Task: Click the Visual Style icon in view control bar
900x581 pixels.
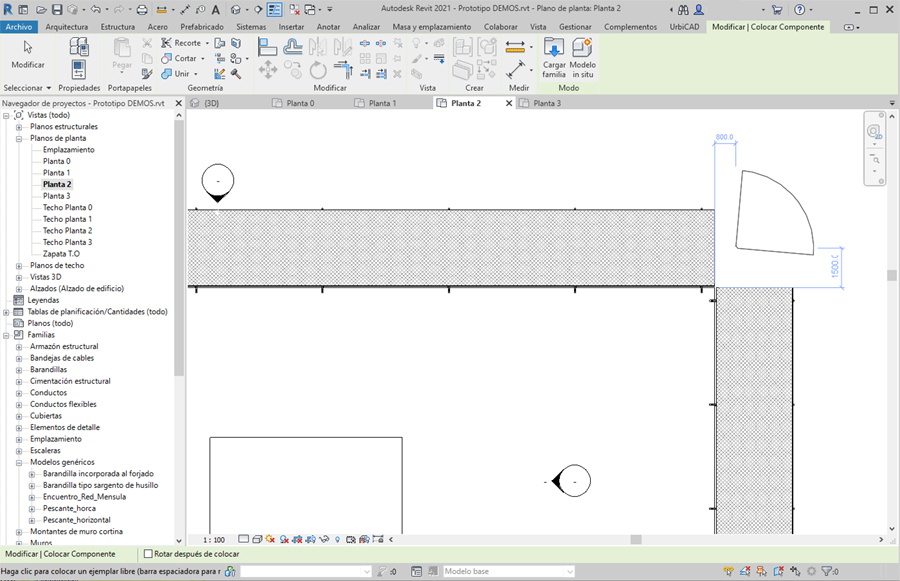Action: click(257, 540)
